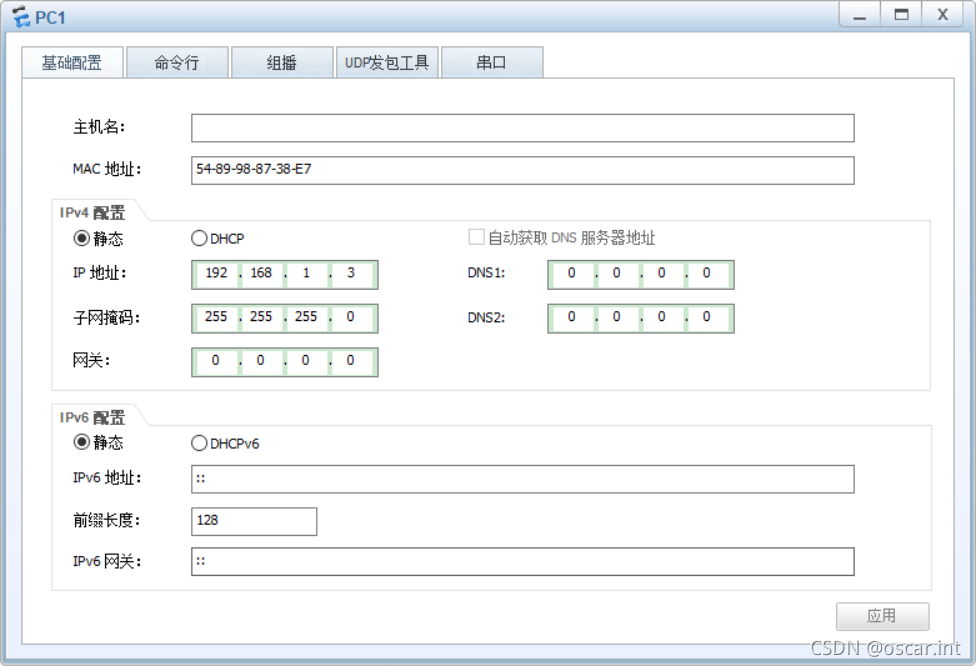
Task: Click the PC1 app icon in title bar
Action: coord(21,17)
